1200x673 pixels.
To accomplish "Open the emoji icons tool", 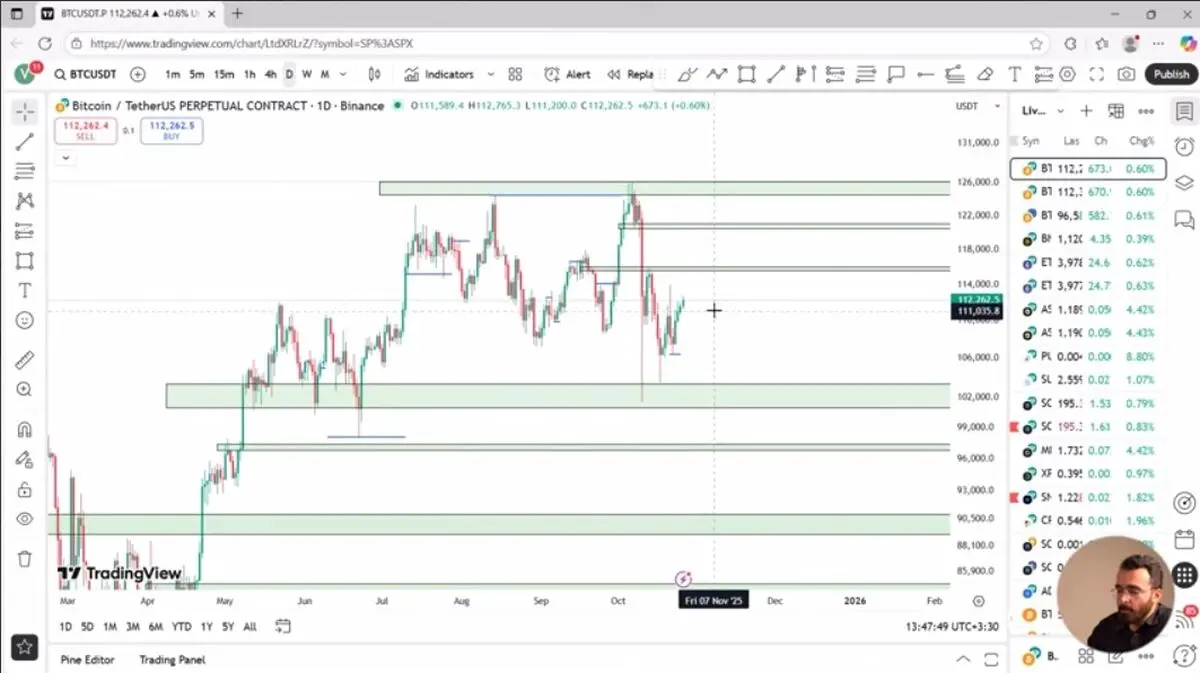I will pyautogui.click(x=25, y=320).
